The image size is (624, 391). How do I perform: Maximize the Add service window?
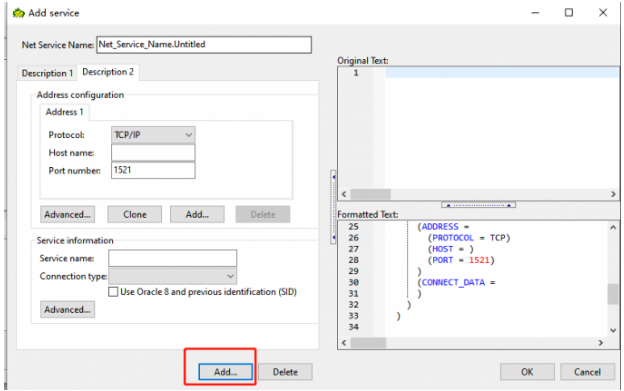click(x=569, y=13)
